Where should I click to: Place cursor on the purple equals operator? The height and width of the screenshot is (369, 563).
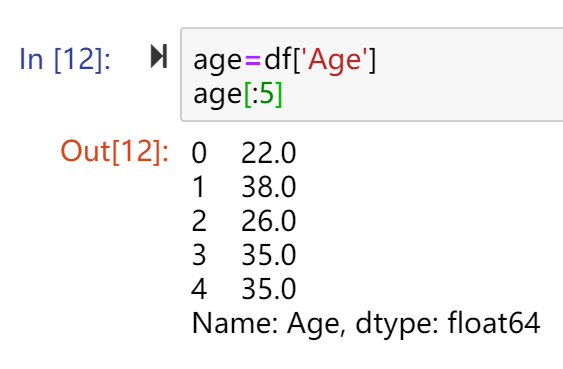253,61
